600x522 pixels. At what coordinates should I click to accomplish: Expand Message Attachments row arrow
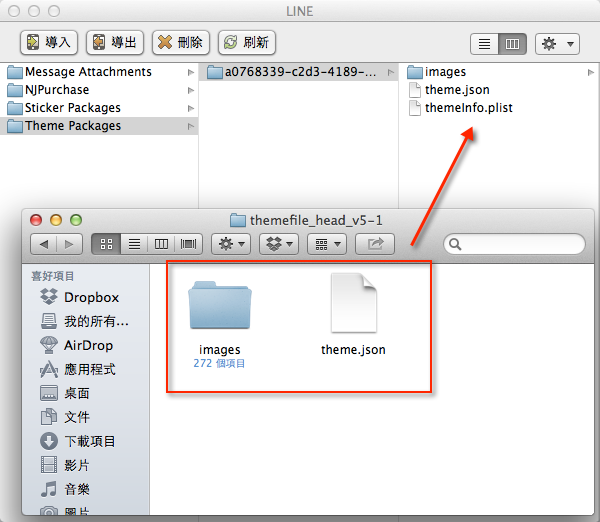click(x=191, y=72)
